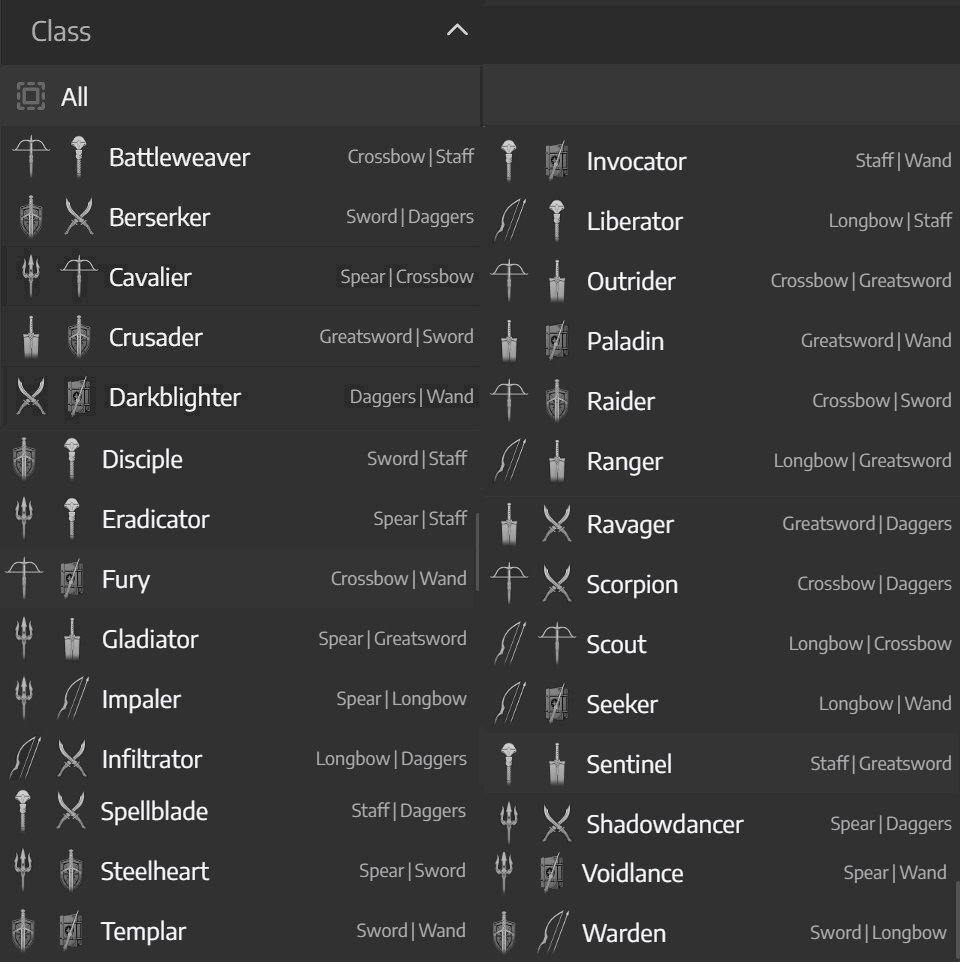Click the staff icon beside Invocator
Screen dimensions: 960x962
point(508,161)
